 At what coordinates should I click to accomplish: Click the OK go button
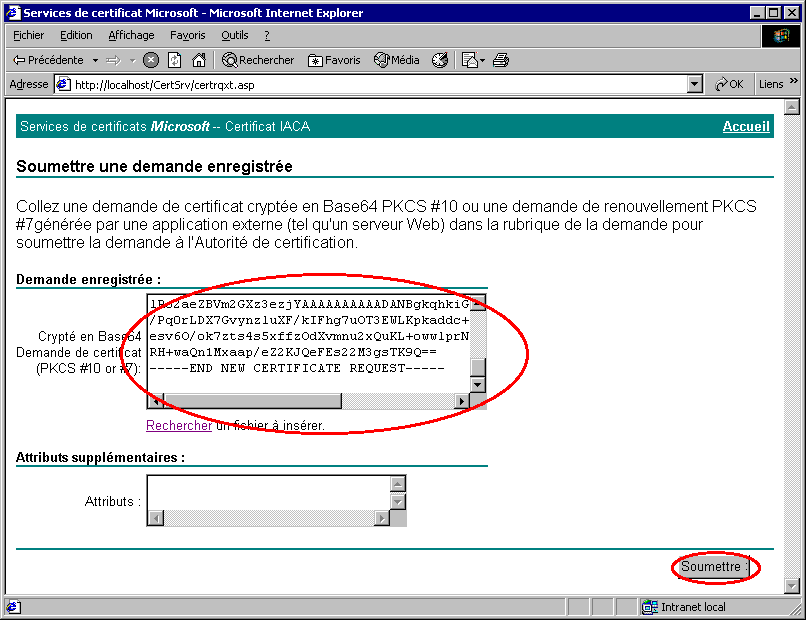click(x=729, y=84)
